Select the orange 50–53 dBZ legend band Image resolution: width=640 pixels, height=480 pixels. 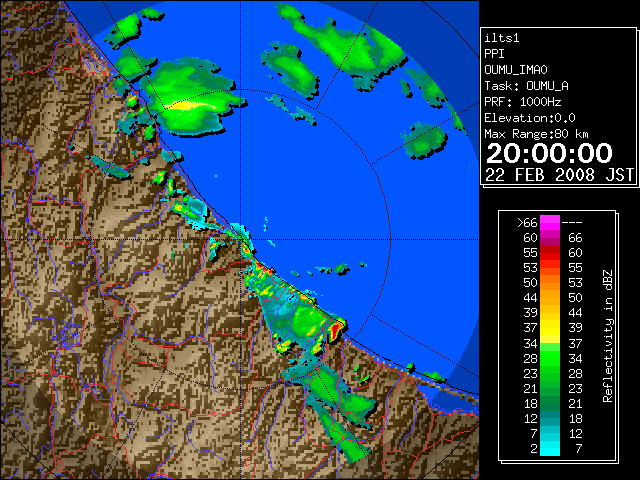pyautogui.click(x=550, y=282)
